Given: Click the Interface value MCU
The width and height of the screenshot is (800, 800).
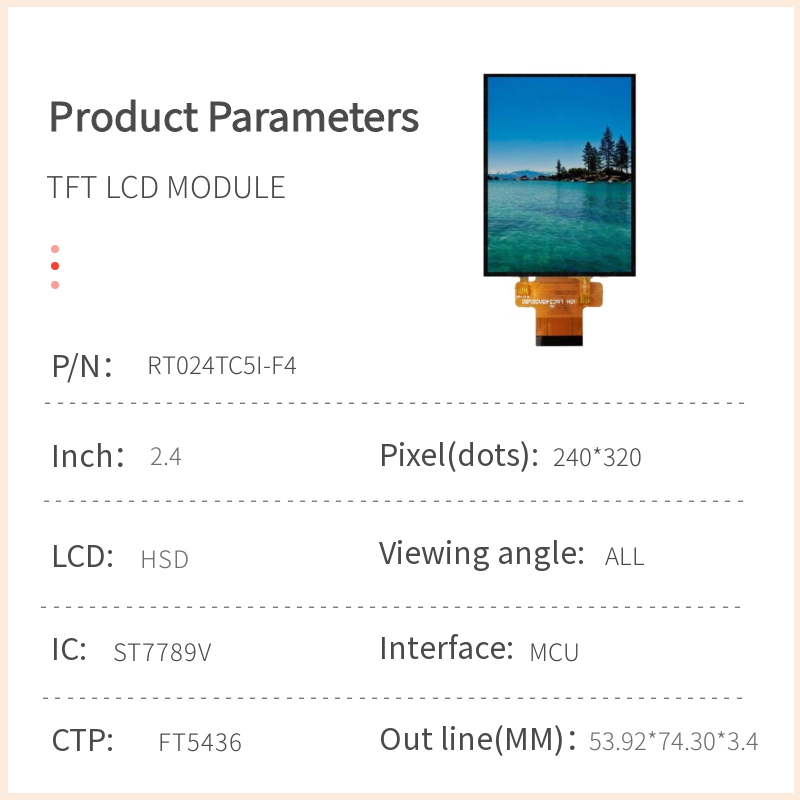Looking at the screenshot, I should pos(554,653).
